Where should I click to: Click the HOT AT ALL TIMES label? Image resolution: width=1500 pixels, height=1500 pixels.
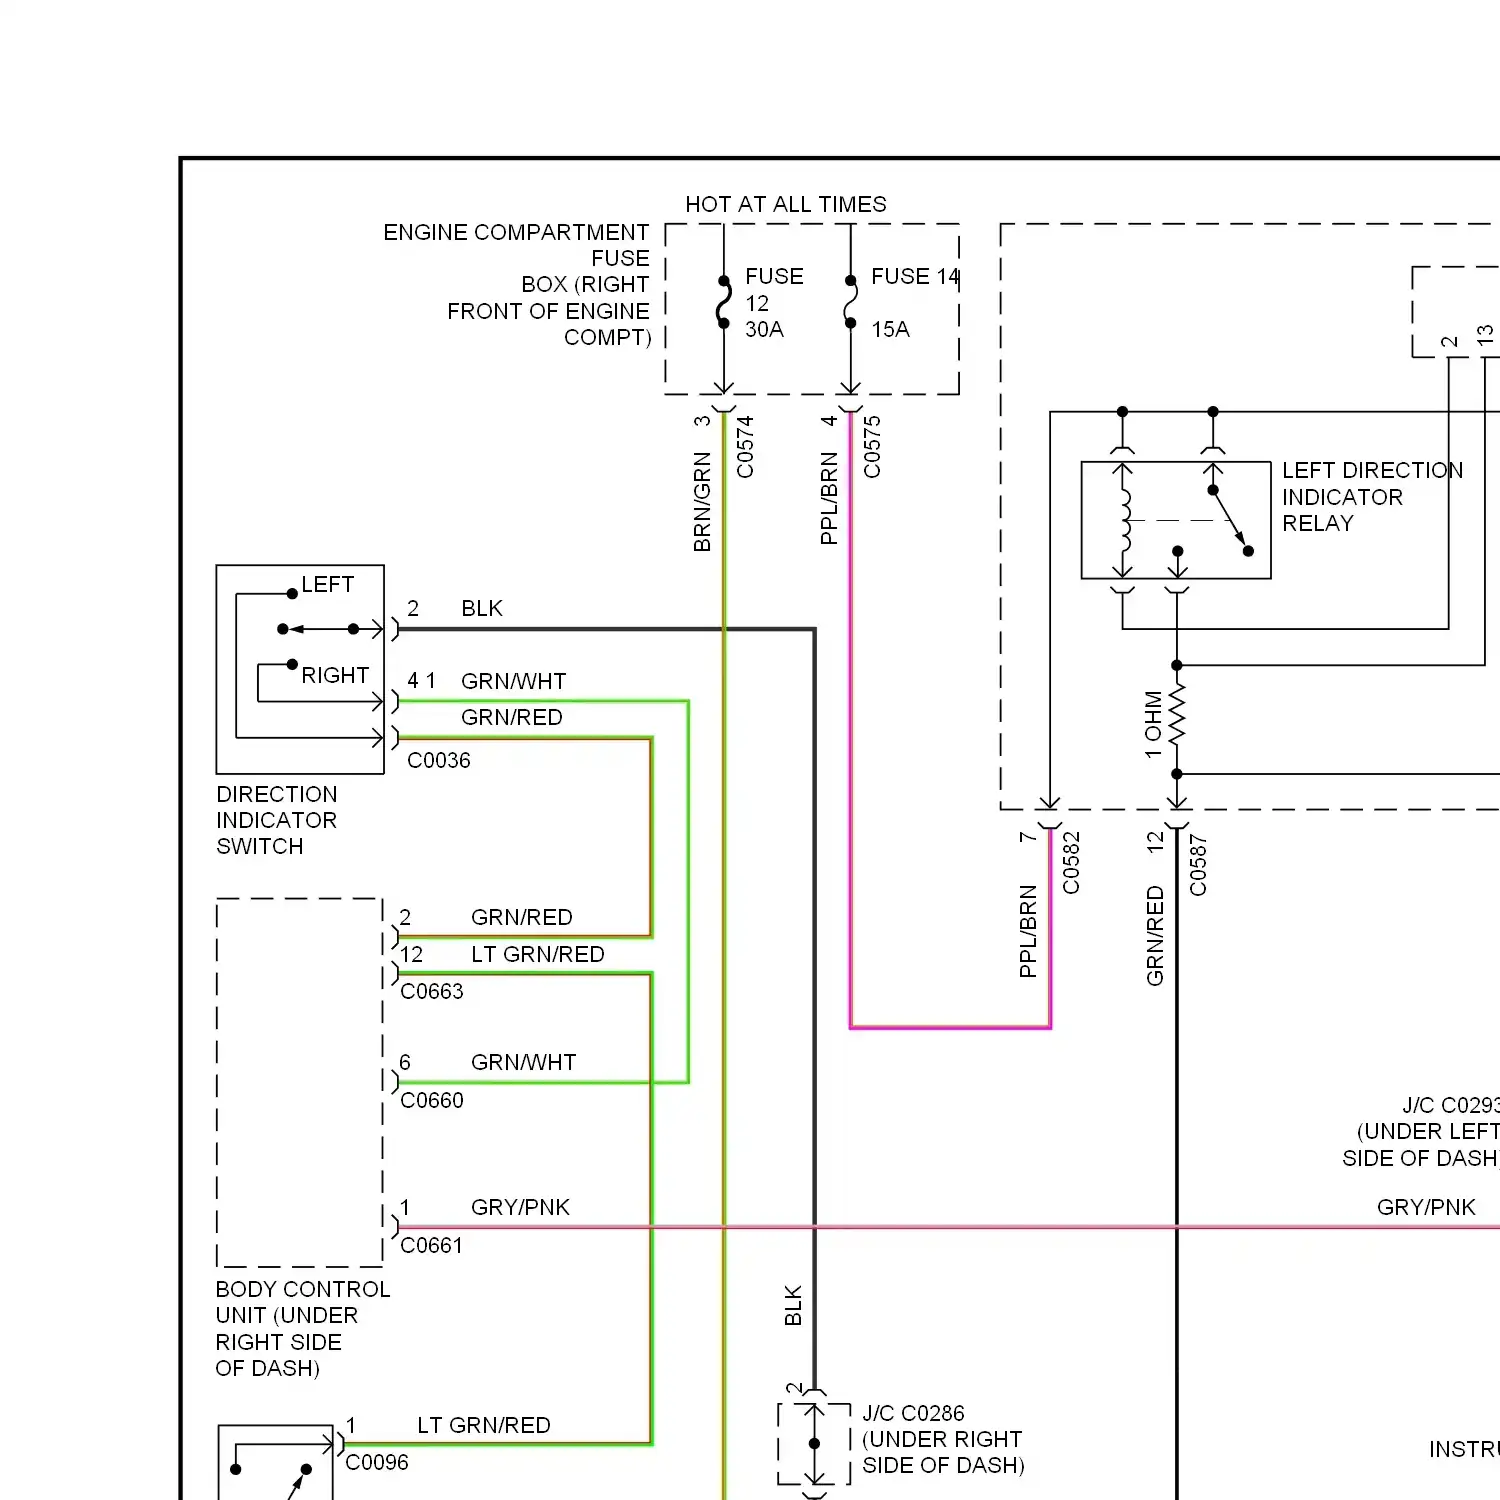click(785, 204)
